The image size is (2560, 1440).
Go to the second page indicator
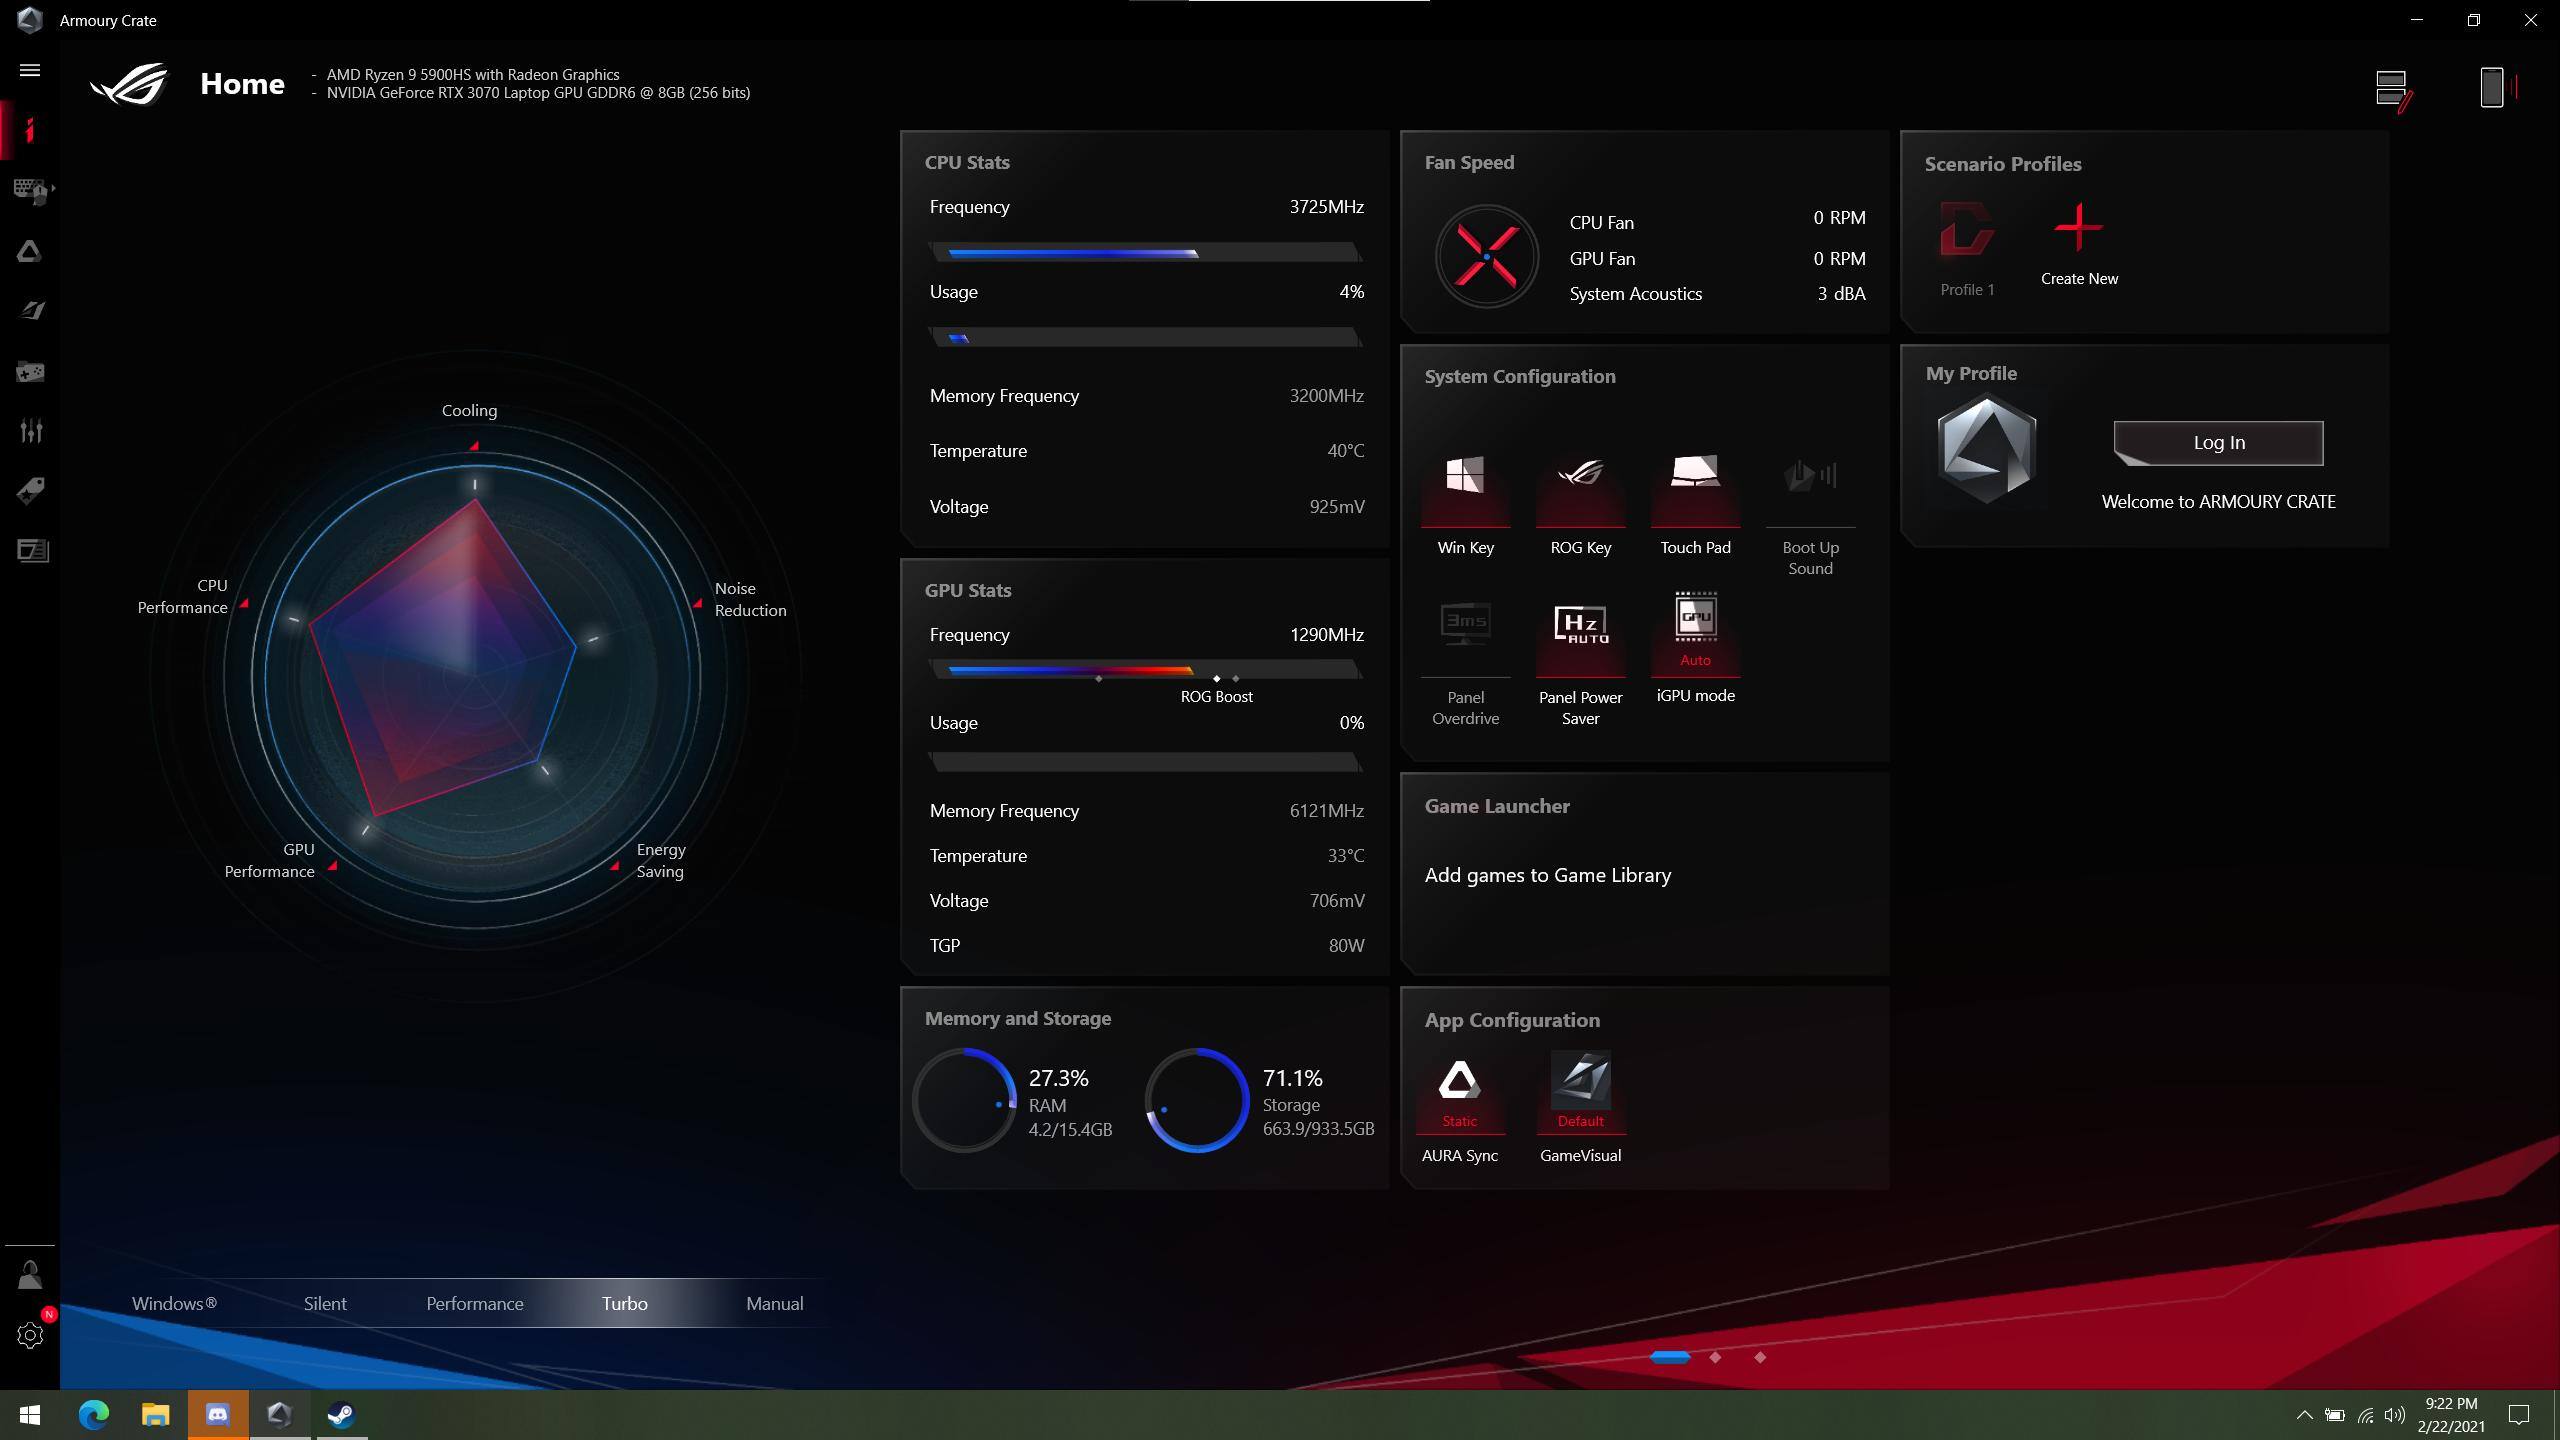tap(1715, 1357)
